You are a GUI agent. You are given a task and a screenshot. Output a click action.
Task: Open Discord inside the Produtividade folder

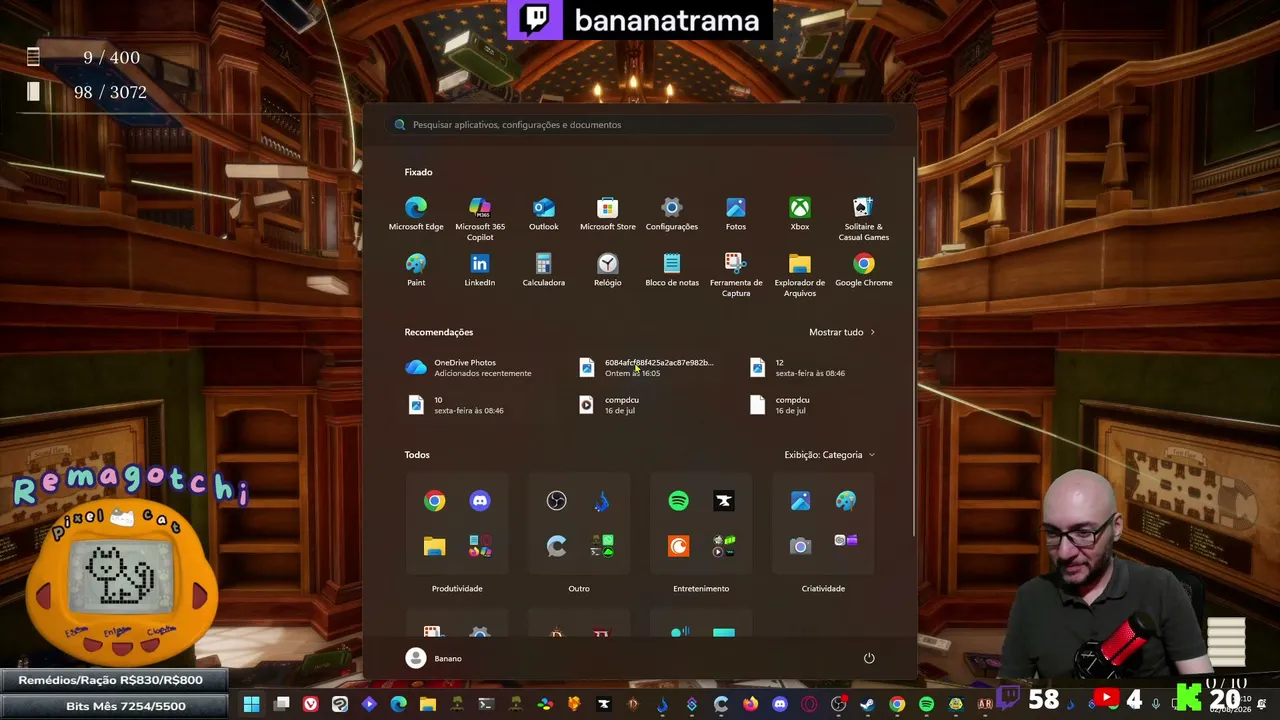(480, 501)
